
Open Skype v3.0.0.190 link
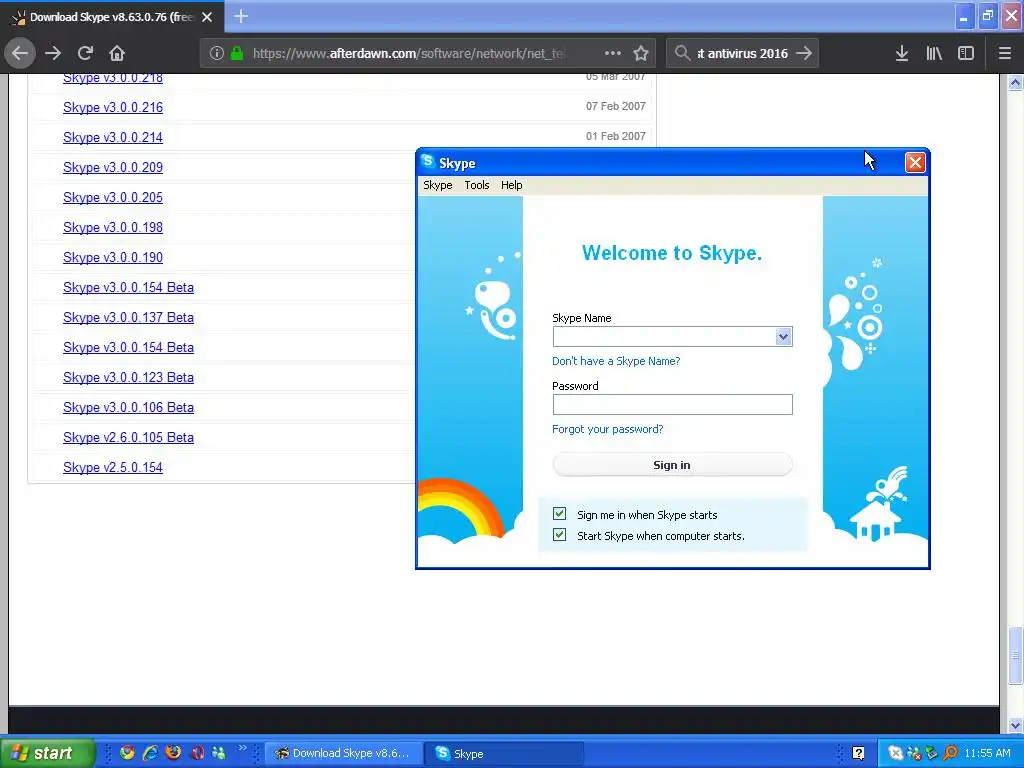(x=113, y=258)
